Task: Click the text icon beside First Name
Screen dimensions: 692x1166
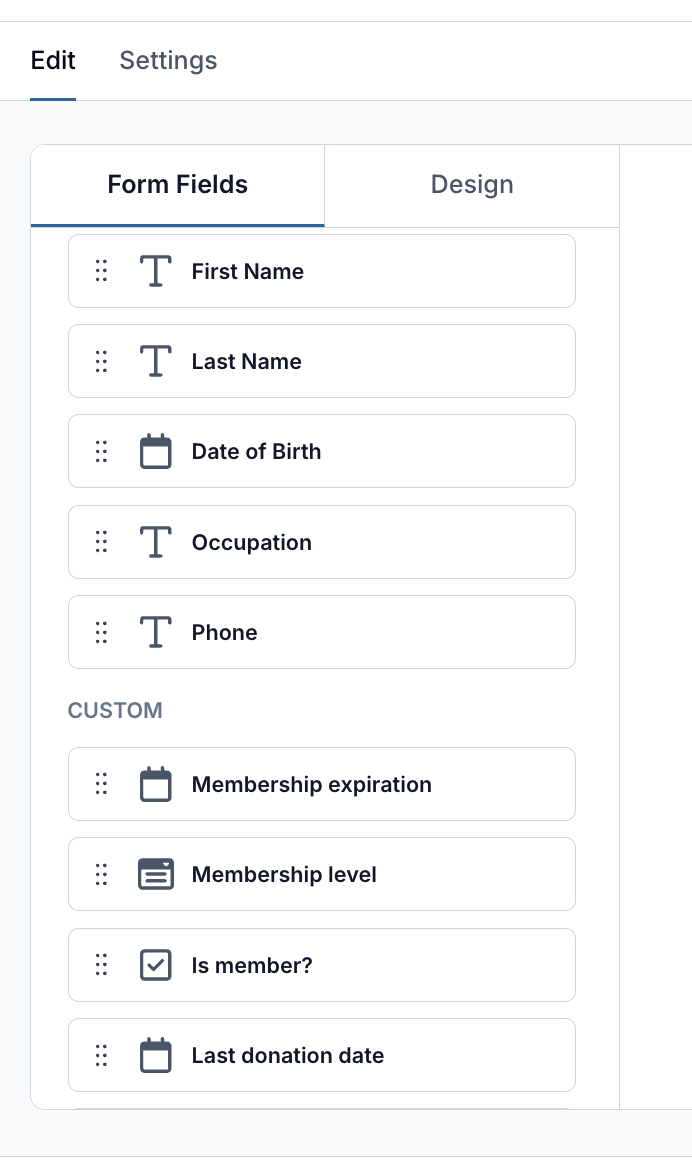Action: click(x=155, y=271)
